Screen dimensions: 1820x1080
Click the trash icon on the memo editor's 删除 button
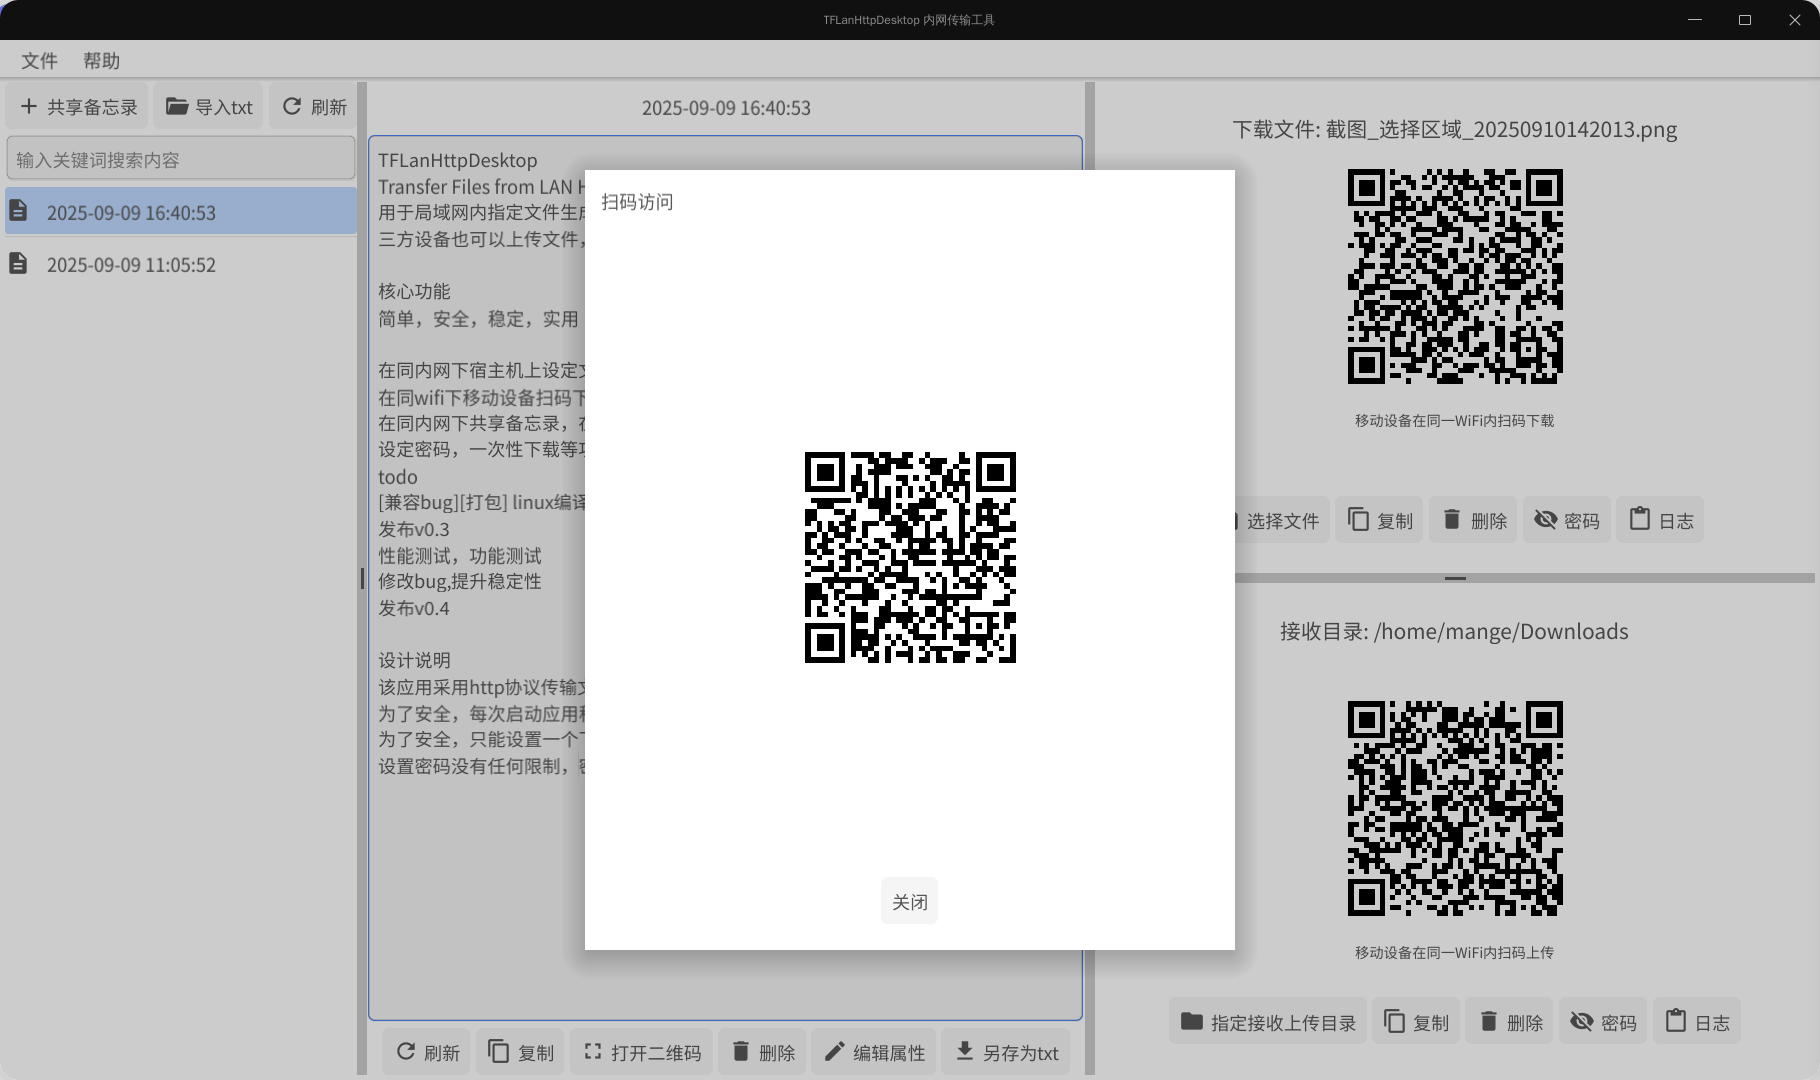(741, 1051)
